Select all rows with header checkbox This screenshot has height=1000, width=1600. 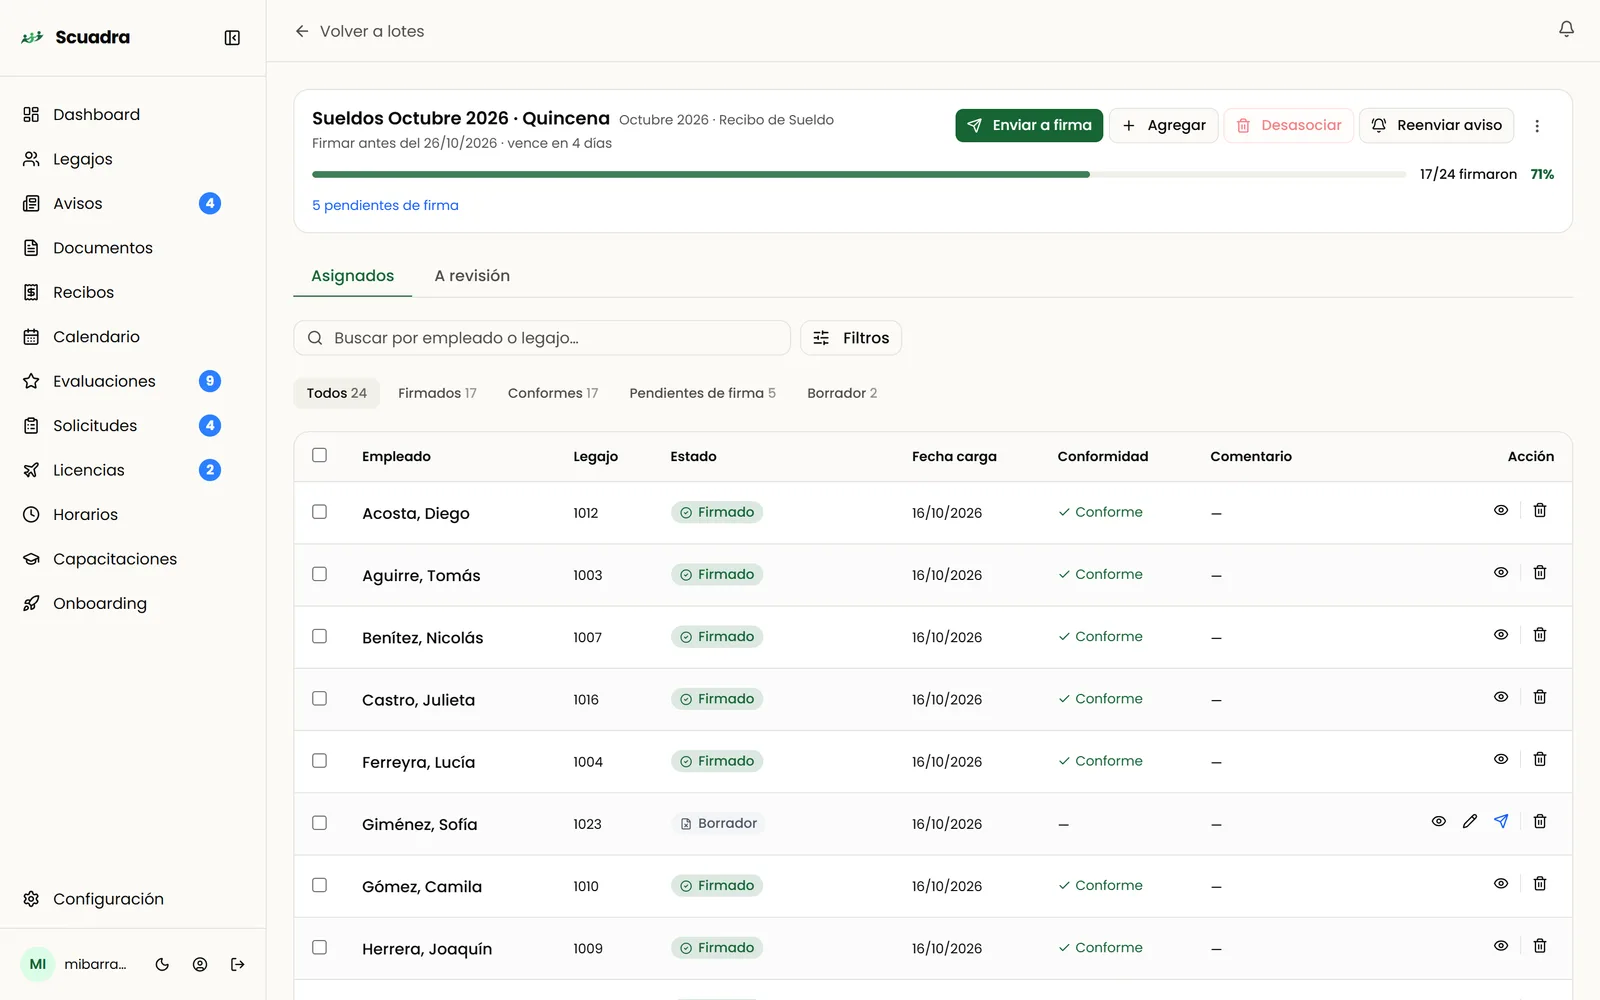[319, 455]
